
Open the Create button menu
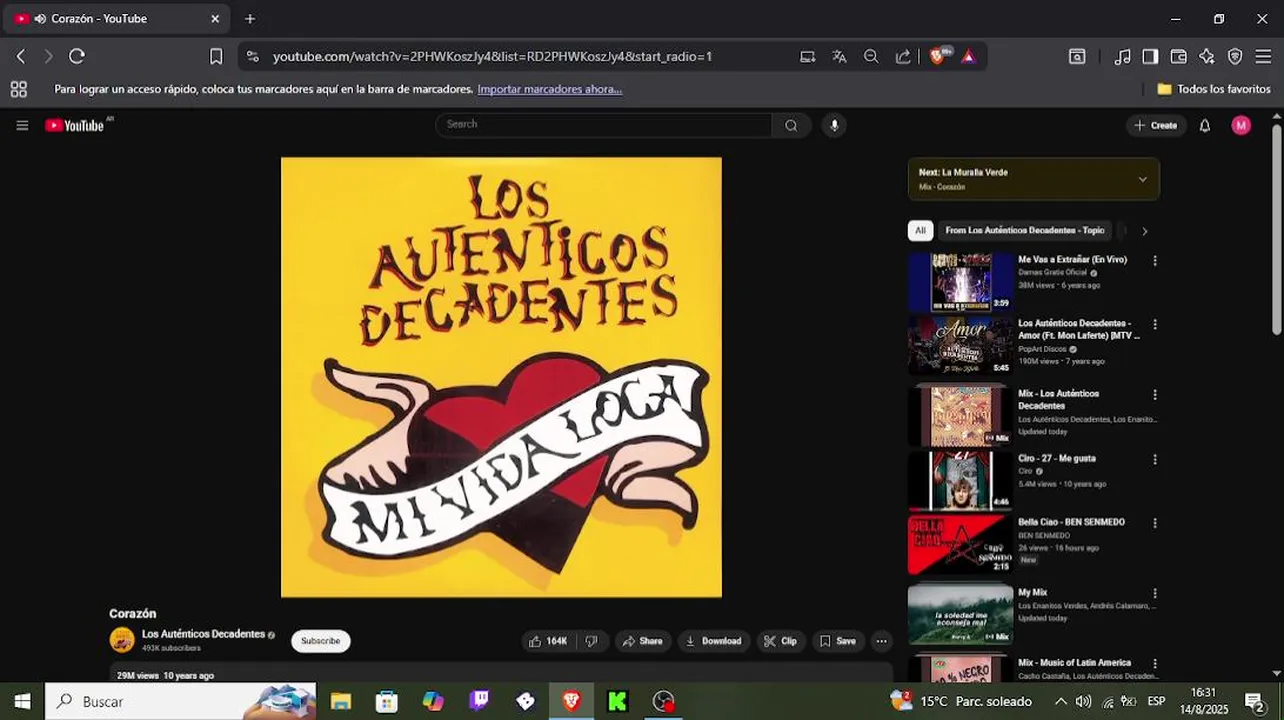click(1155, 125)
